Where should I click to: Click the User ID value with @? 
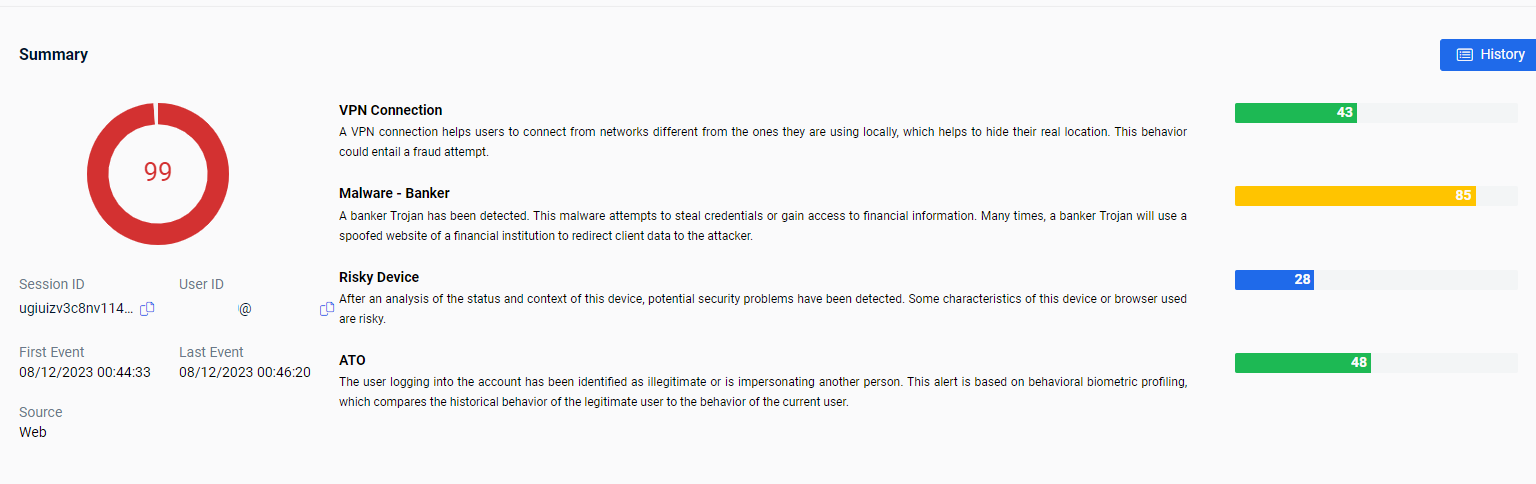click(245, 309)
